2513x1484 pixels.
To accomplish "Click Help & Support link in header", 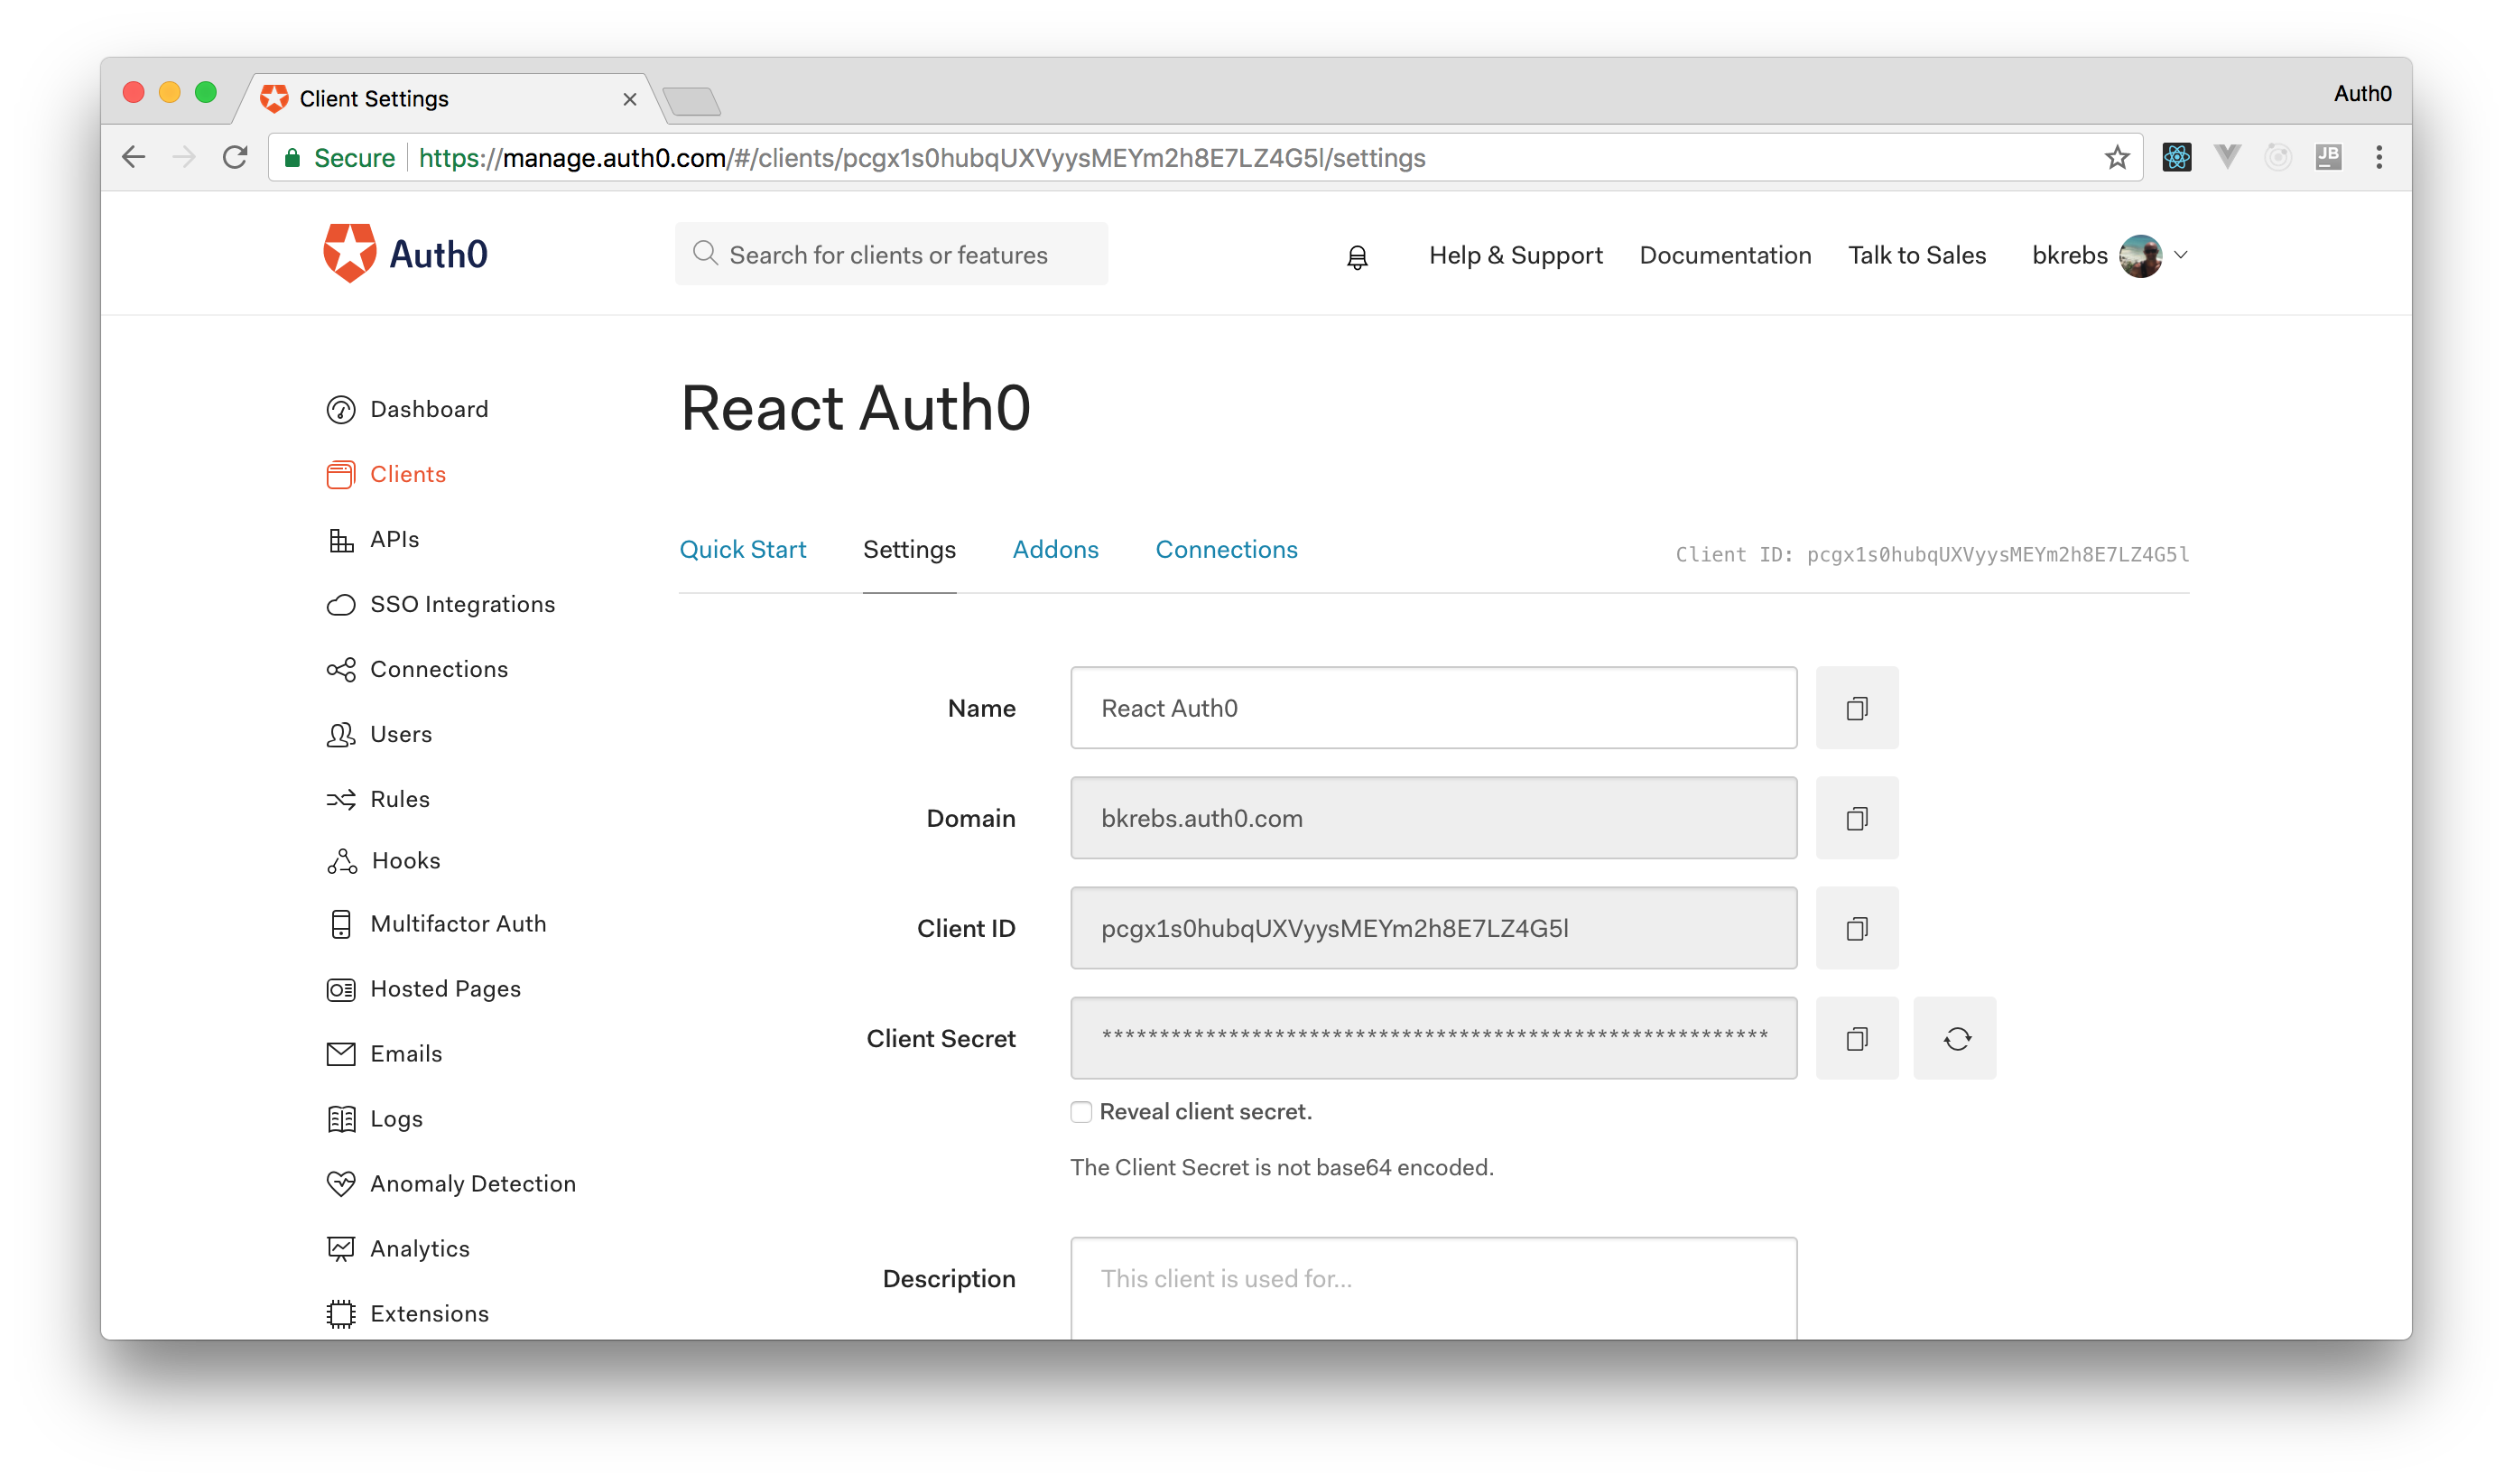I will click(x=1514, y=255).
